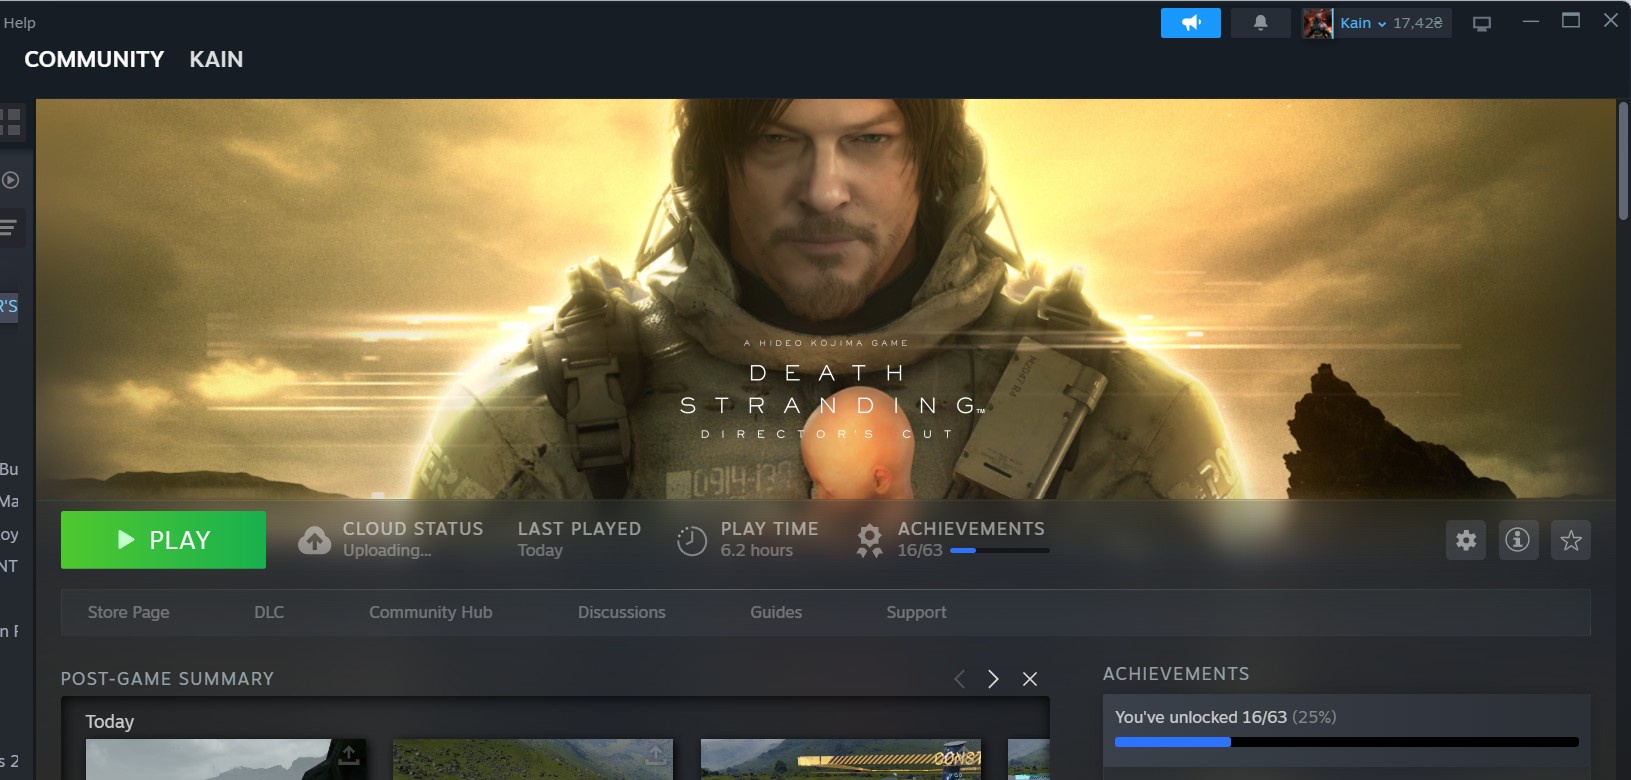Open the KAIN profile navigation tab
The width and height of the screenshot is (1631, 780).
tap(216, 59)
